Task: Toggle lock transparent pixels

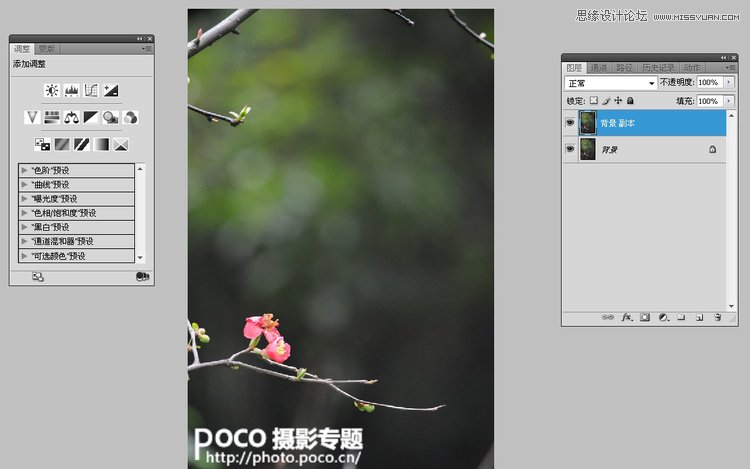Action: click(x=594, y=100)
